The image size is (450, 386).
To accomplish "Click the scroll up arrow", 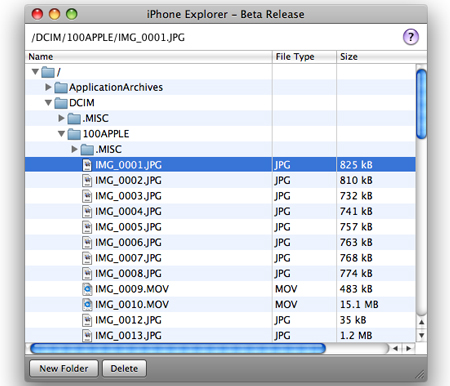I will 422,322.
